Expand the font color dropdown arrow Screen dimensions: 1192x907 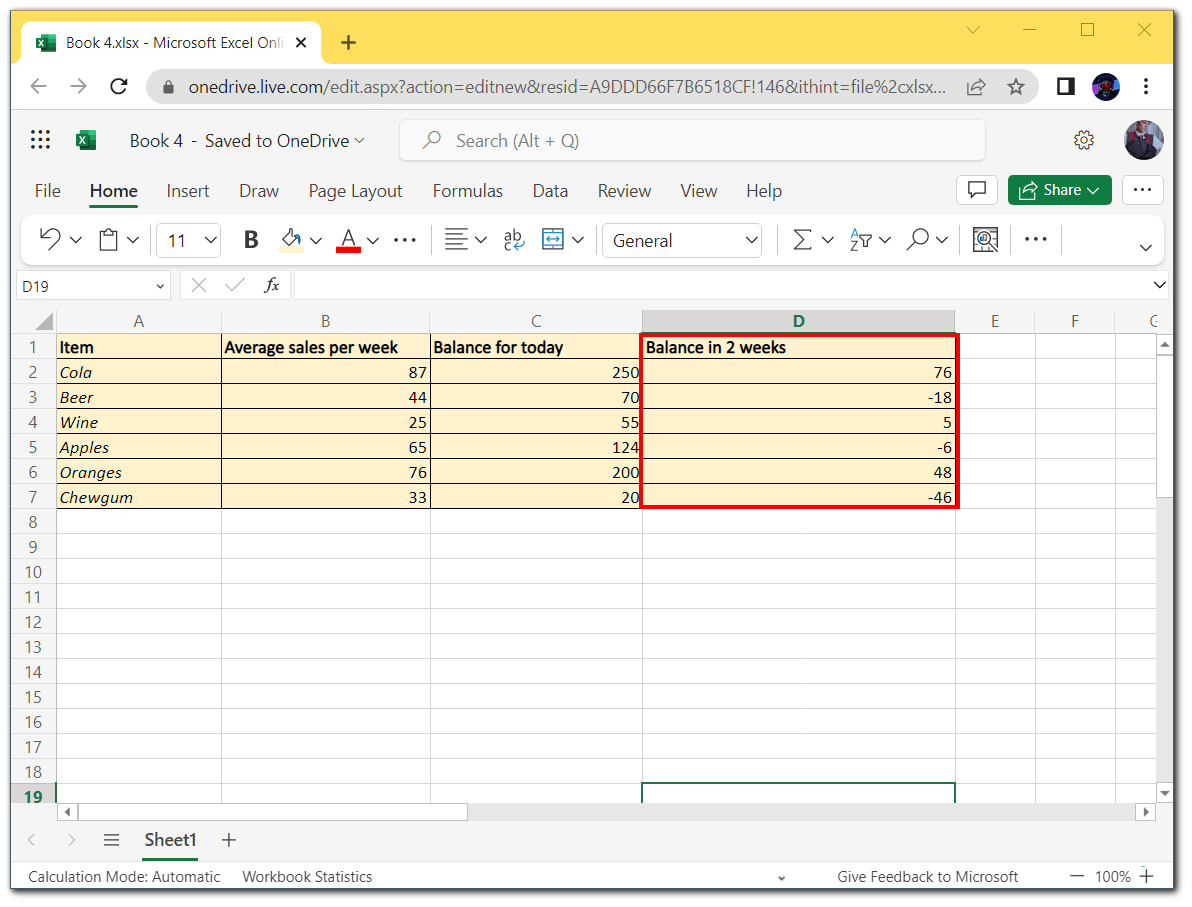(373, 241)
